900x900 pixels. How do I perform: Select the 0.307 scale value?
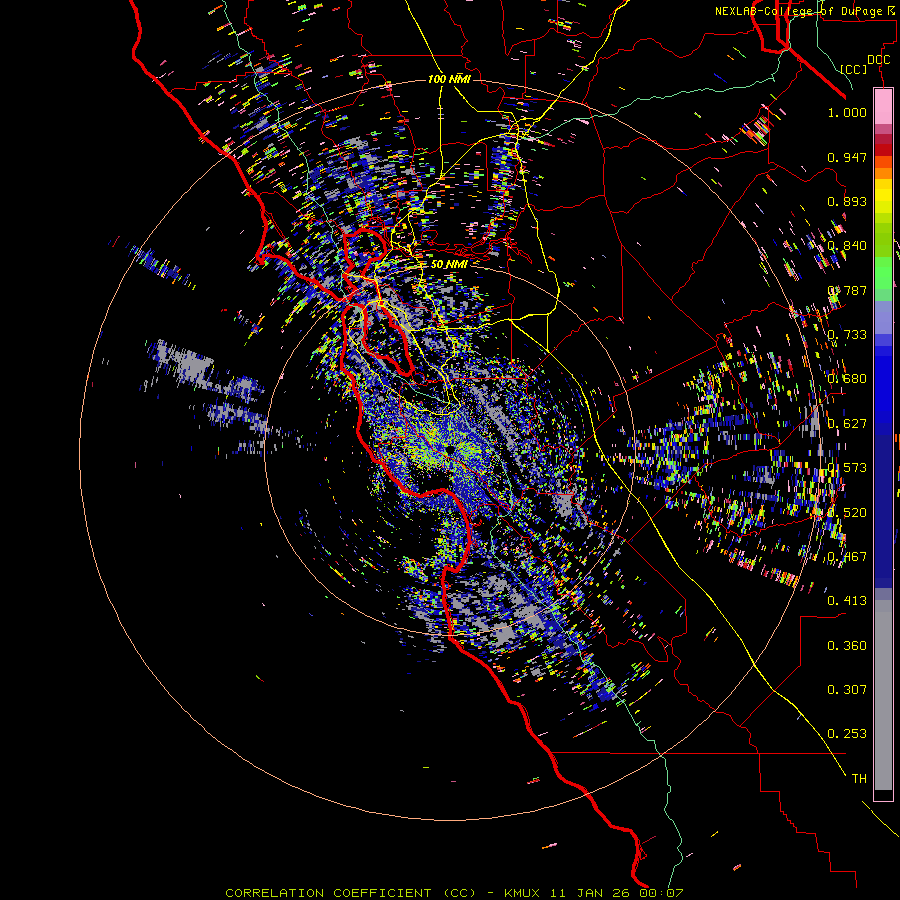847,690
